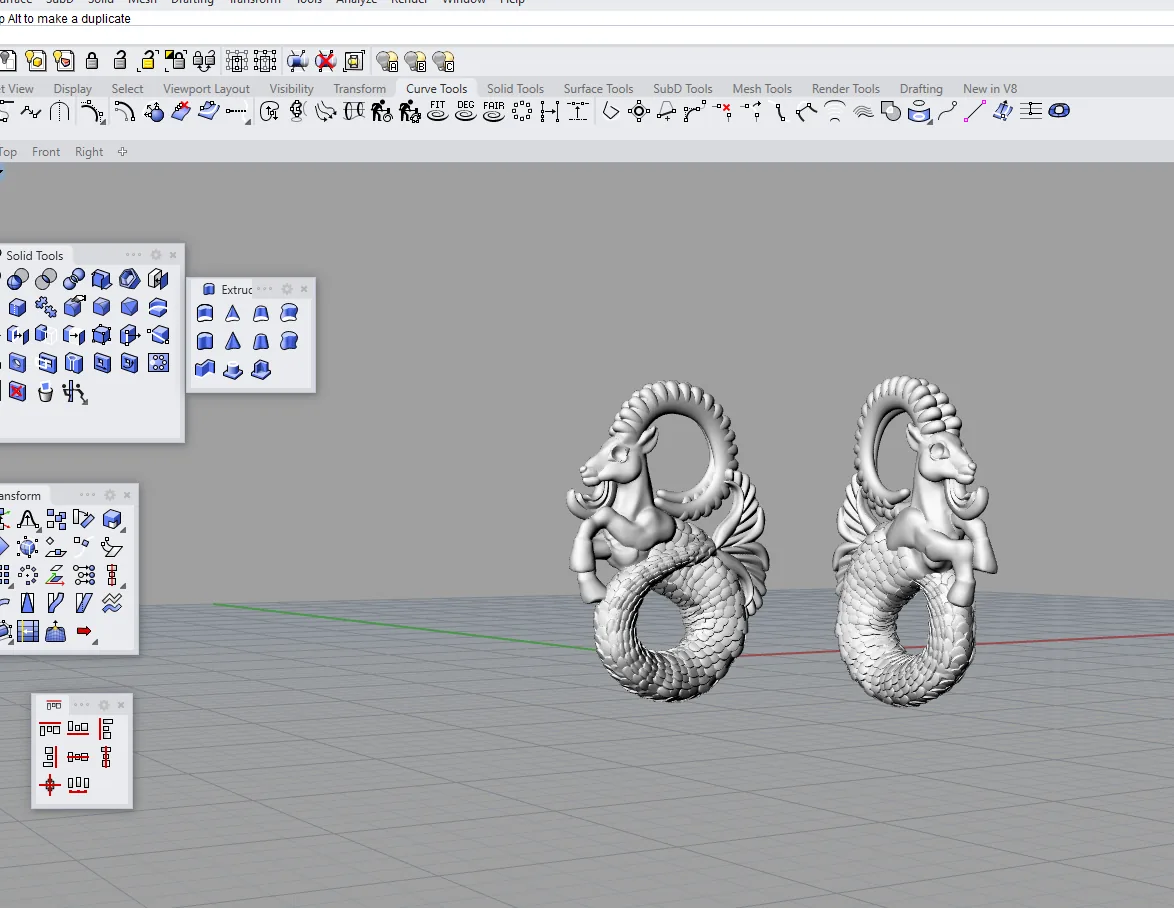Switch to the Select toolbar tab
Image resolution: width=1174 pixels, height=908 pixels.
pyautogui.click(x=127, y=88)
